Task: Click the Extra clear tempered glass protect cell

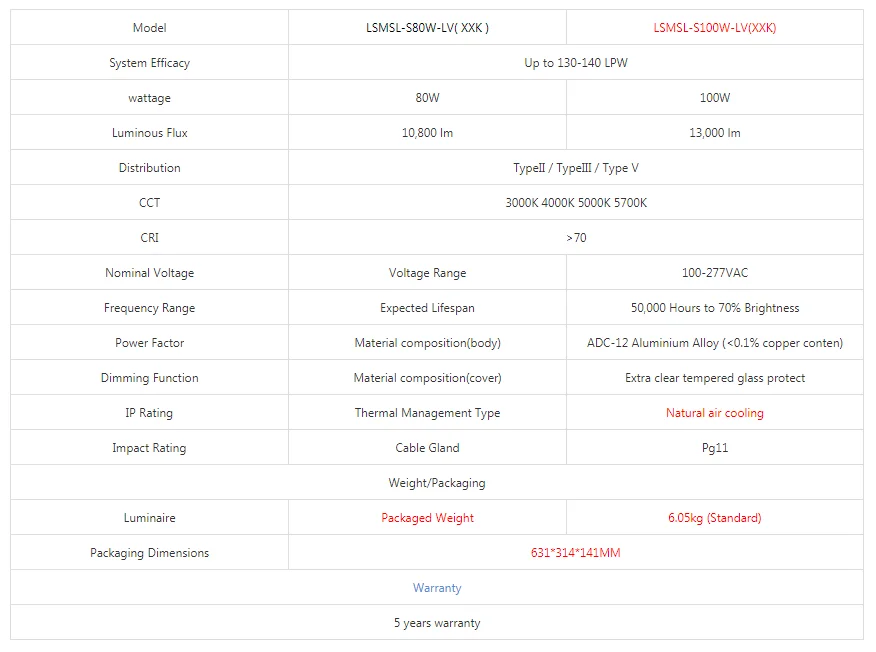Action: click(x=714, y=378)
